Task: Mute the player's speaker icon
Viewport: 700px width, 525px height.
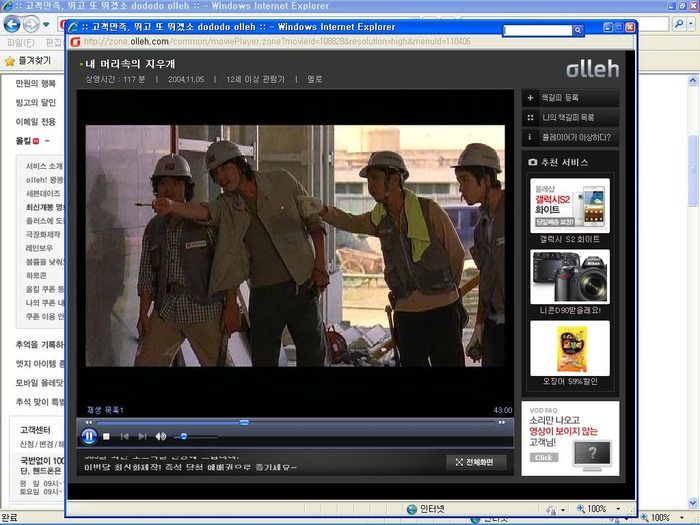Action: pos(161,436)
